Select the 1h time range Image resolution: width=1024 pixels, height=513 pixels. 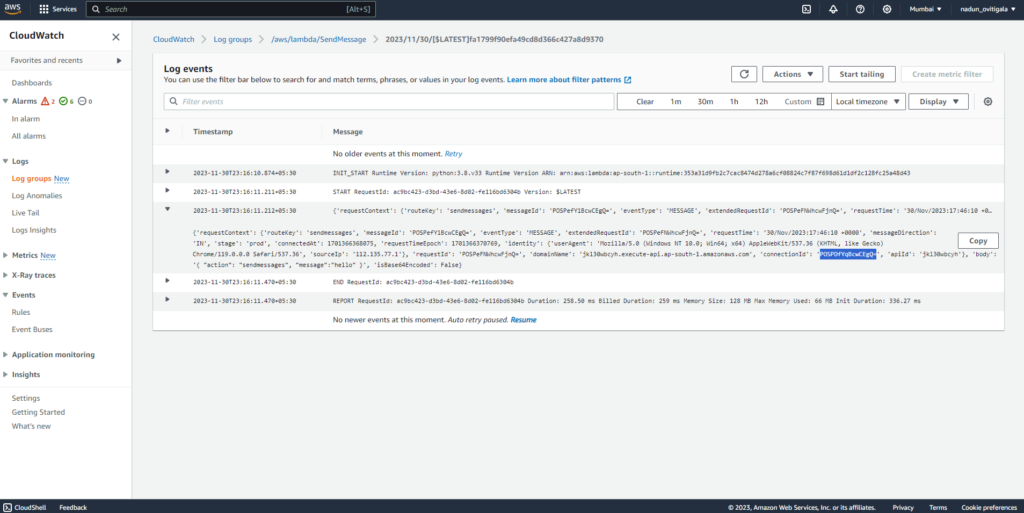(734, 102)
